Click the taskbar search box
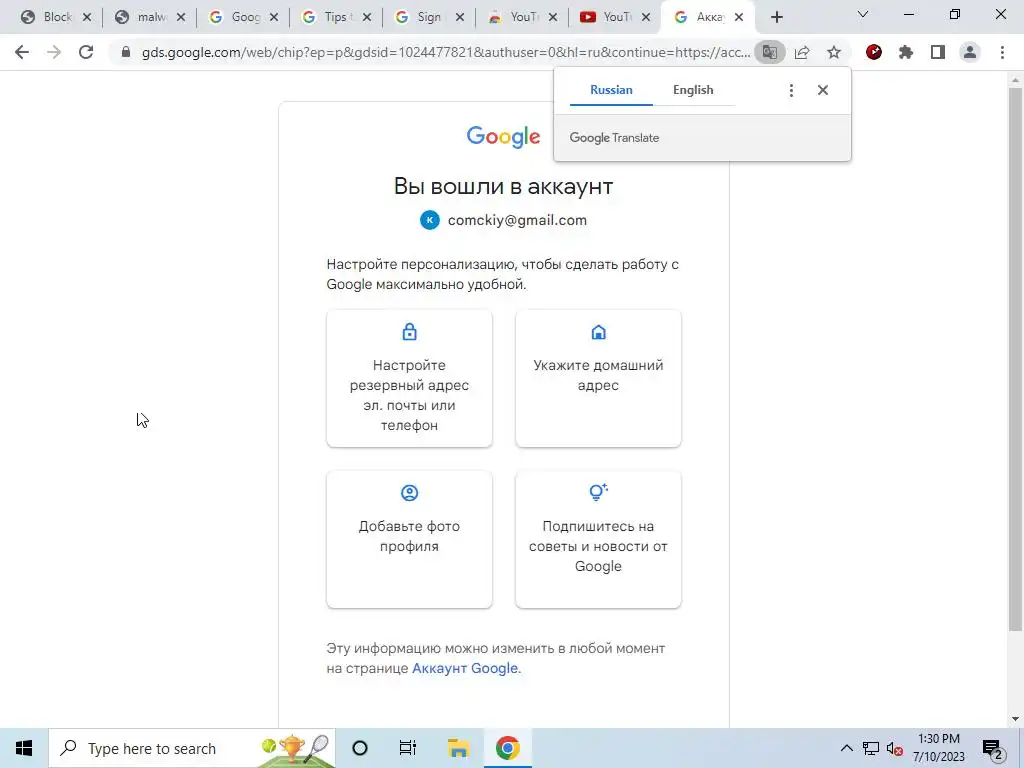 click(x=192, y=748)
